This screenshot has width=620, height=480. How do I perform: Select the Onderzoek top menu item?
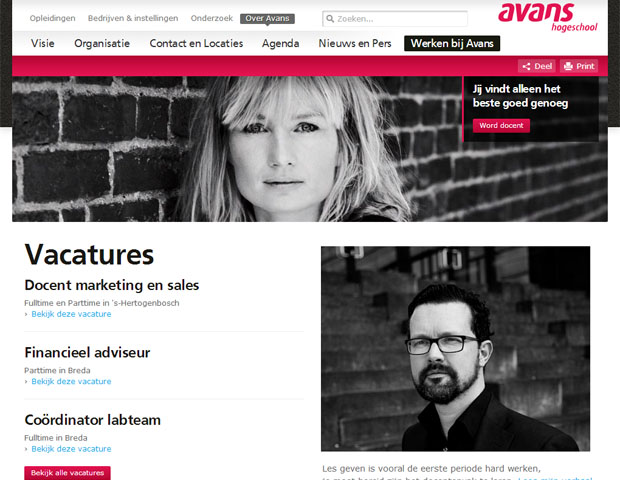(x=212, y=18)
